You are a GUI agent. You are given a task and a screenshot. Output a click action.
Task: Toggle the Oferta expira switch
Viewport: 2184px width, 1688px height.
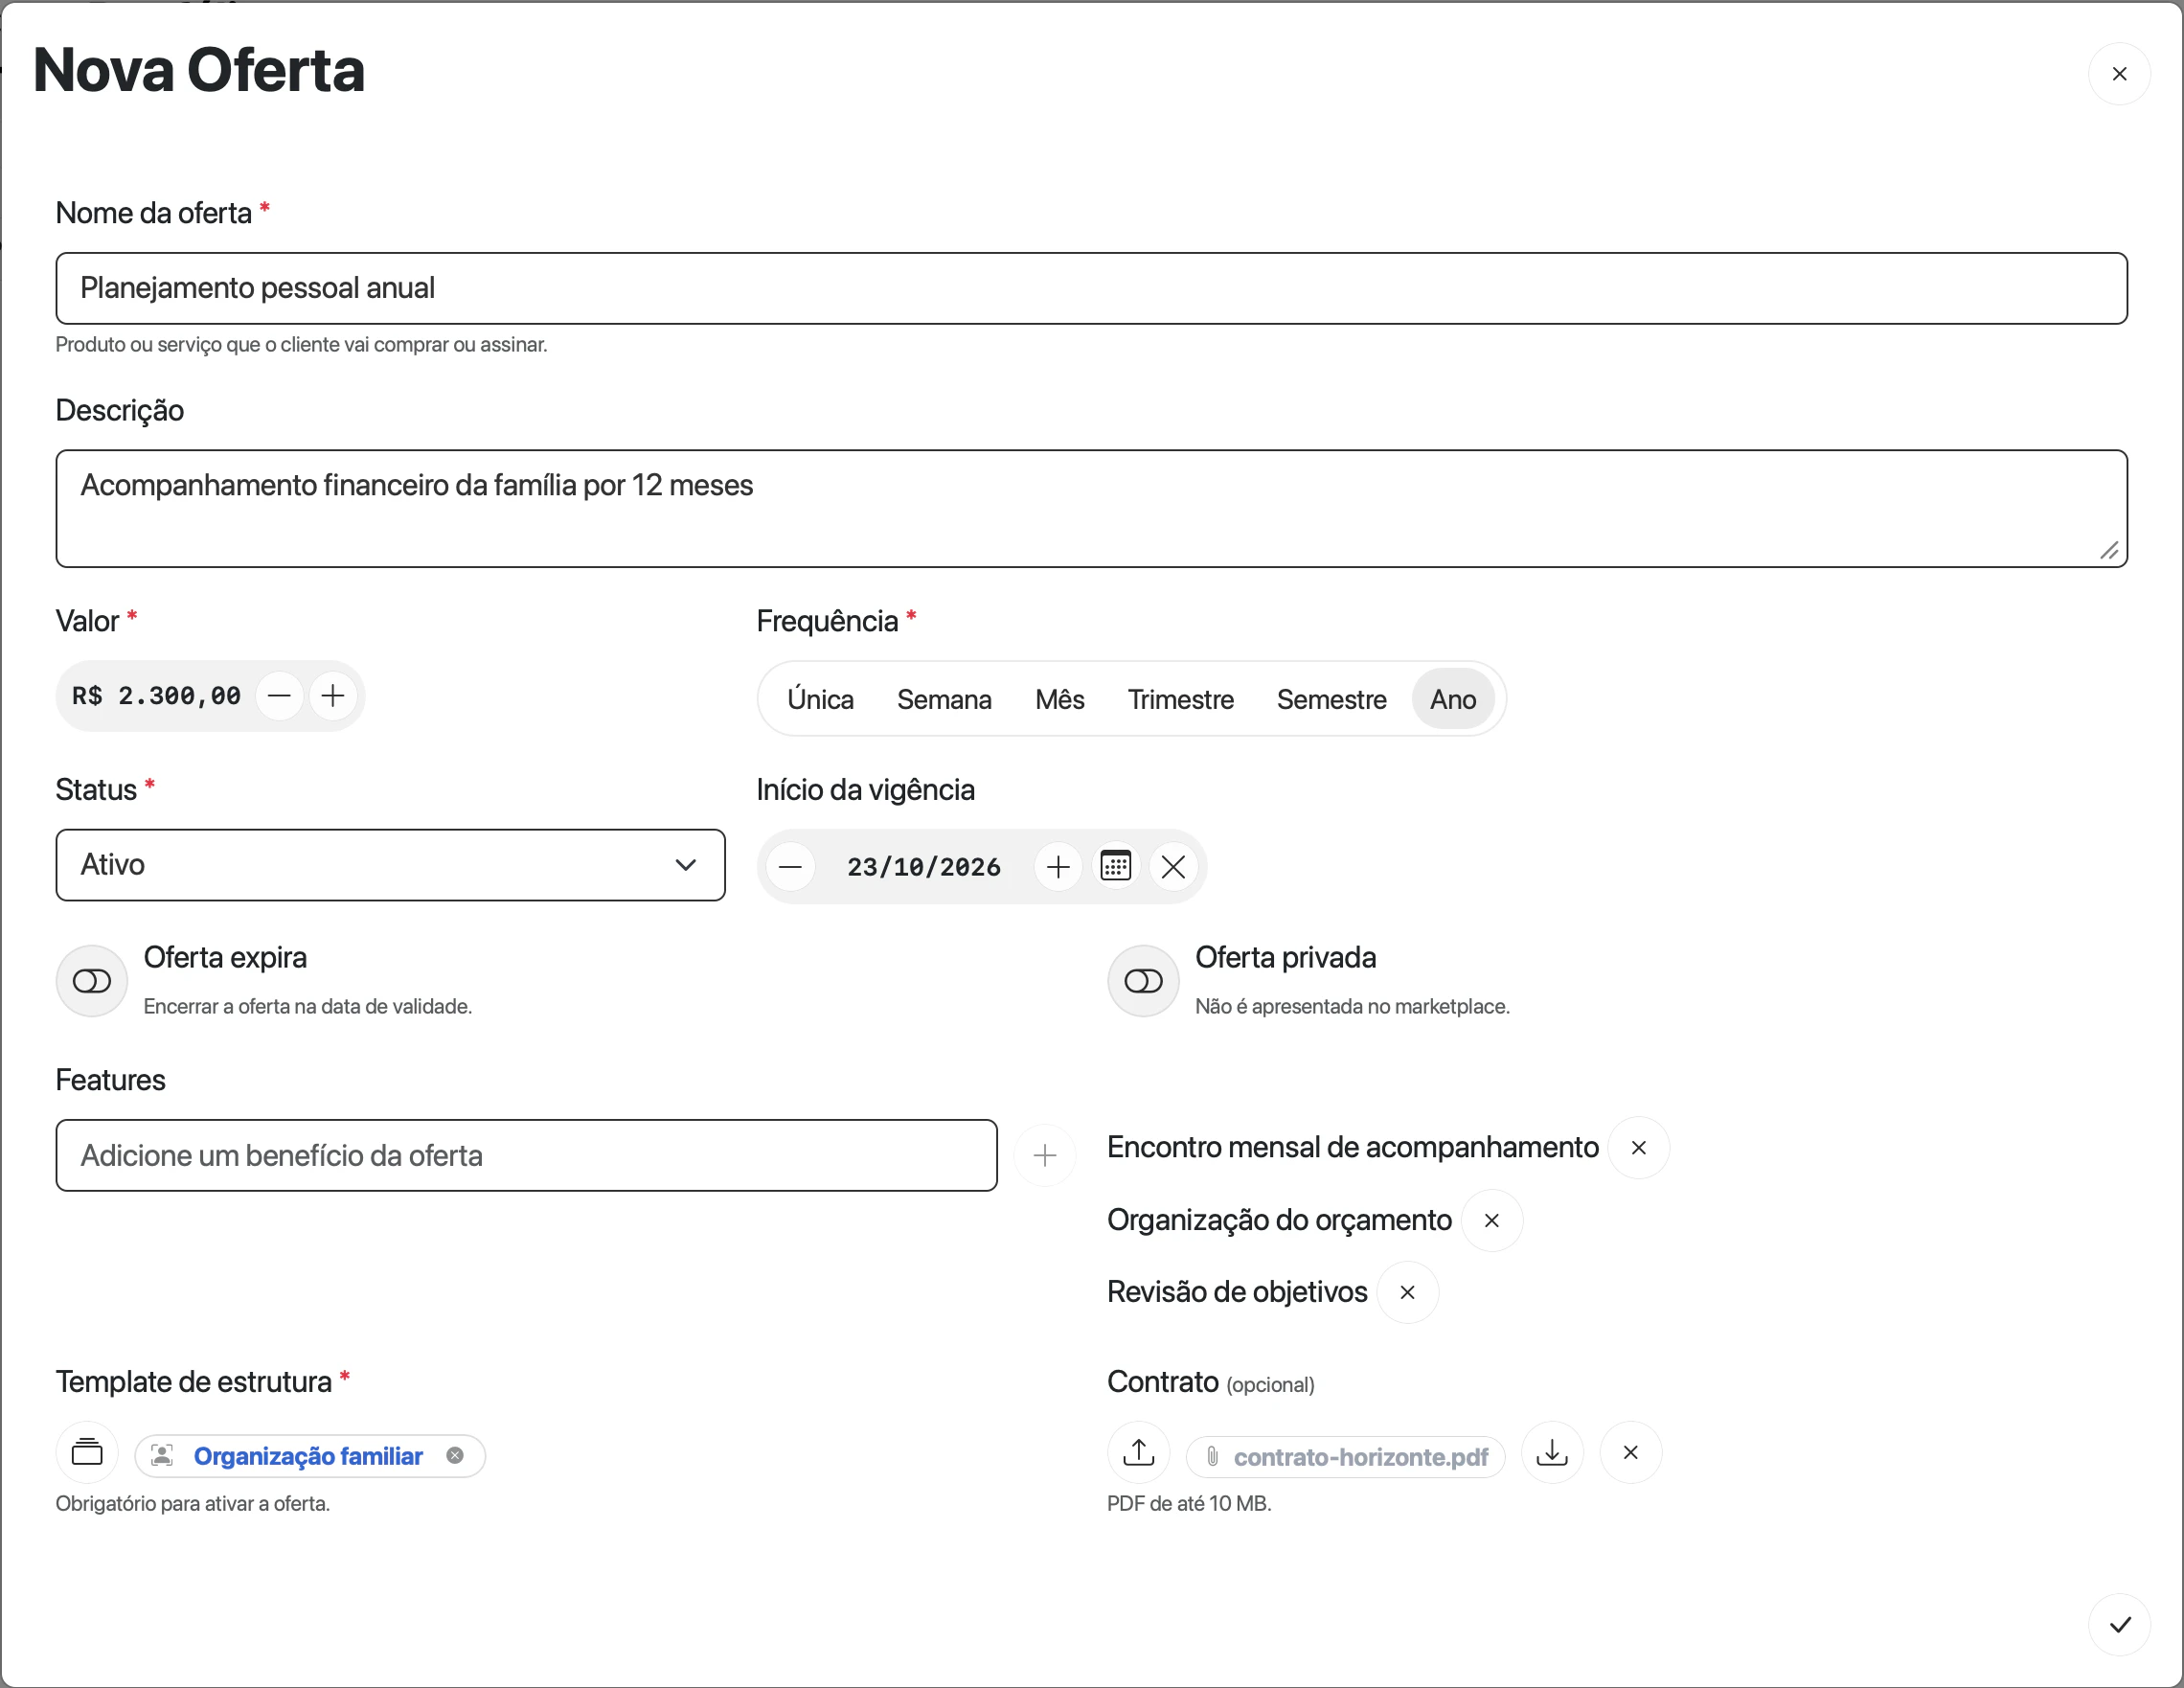(92, 981)
